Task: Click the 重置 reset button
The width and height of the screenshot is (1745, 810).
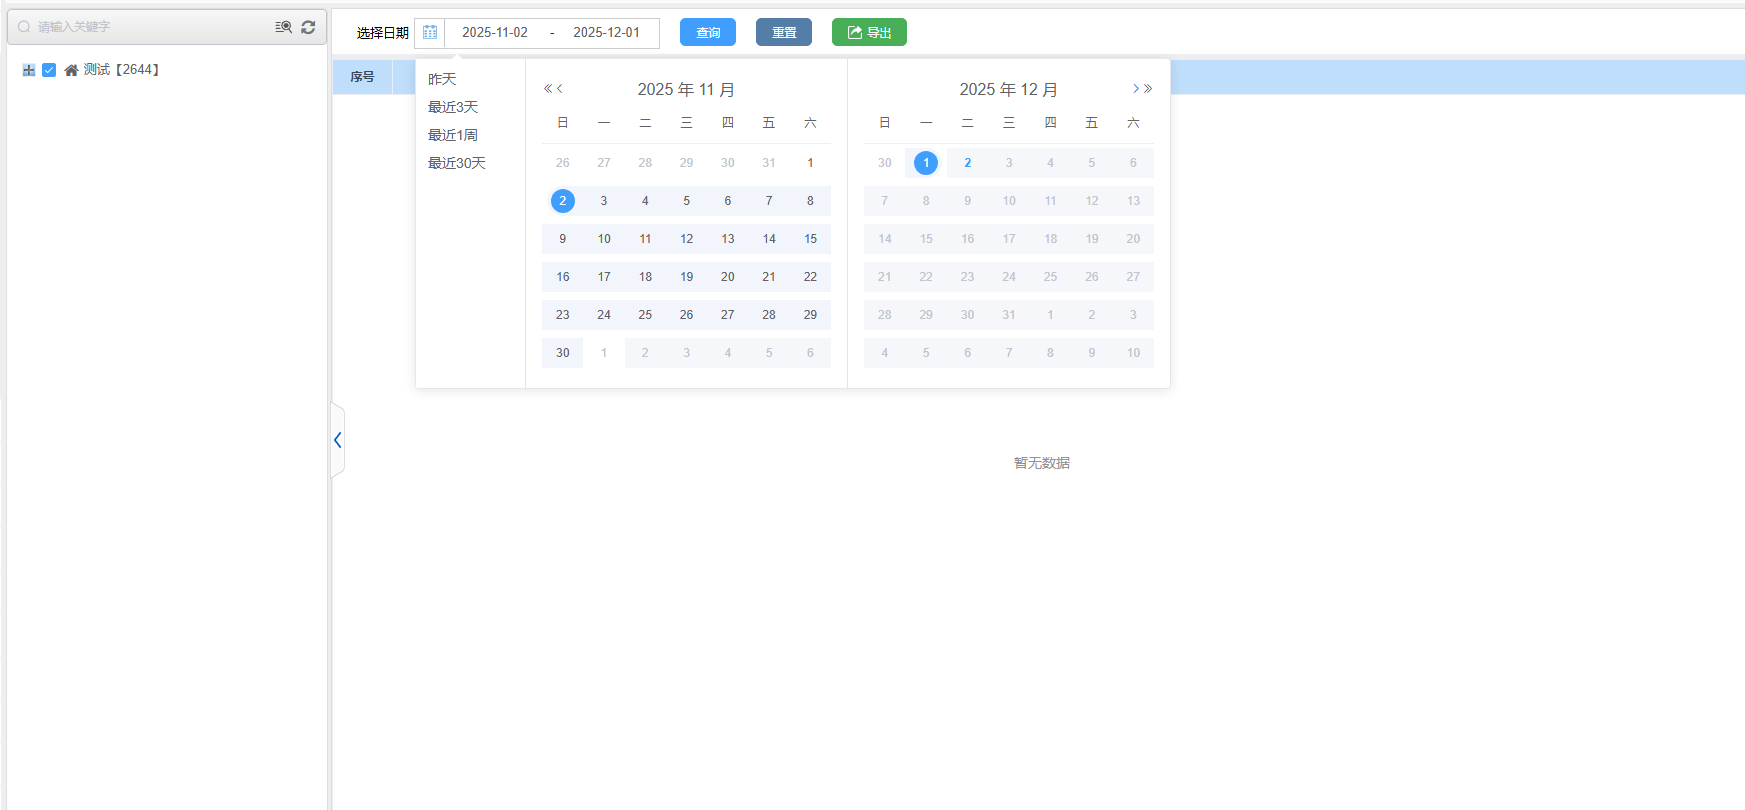Action: (784, 33)
